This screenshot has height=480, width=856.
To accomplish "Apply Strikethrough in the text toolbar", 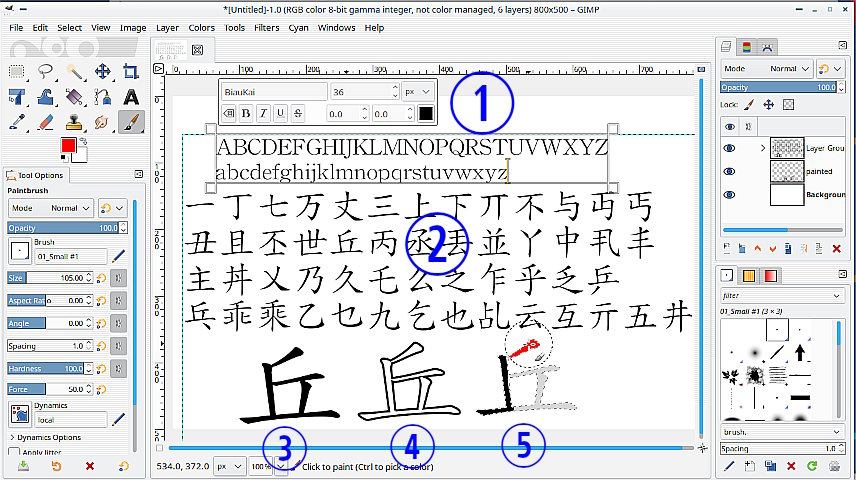I will click(298, 113).
